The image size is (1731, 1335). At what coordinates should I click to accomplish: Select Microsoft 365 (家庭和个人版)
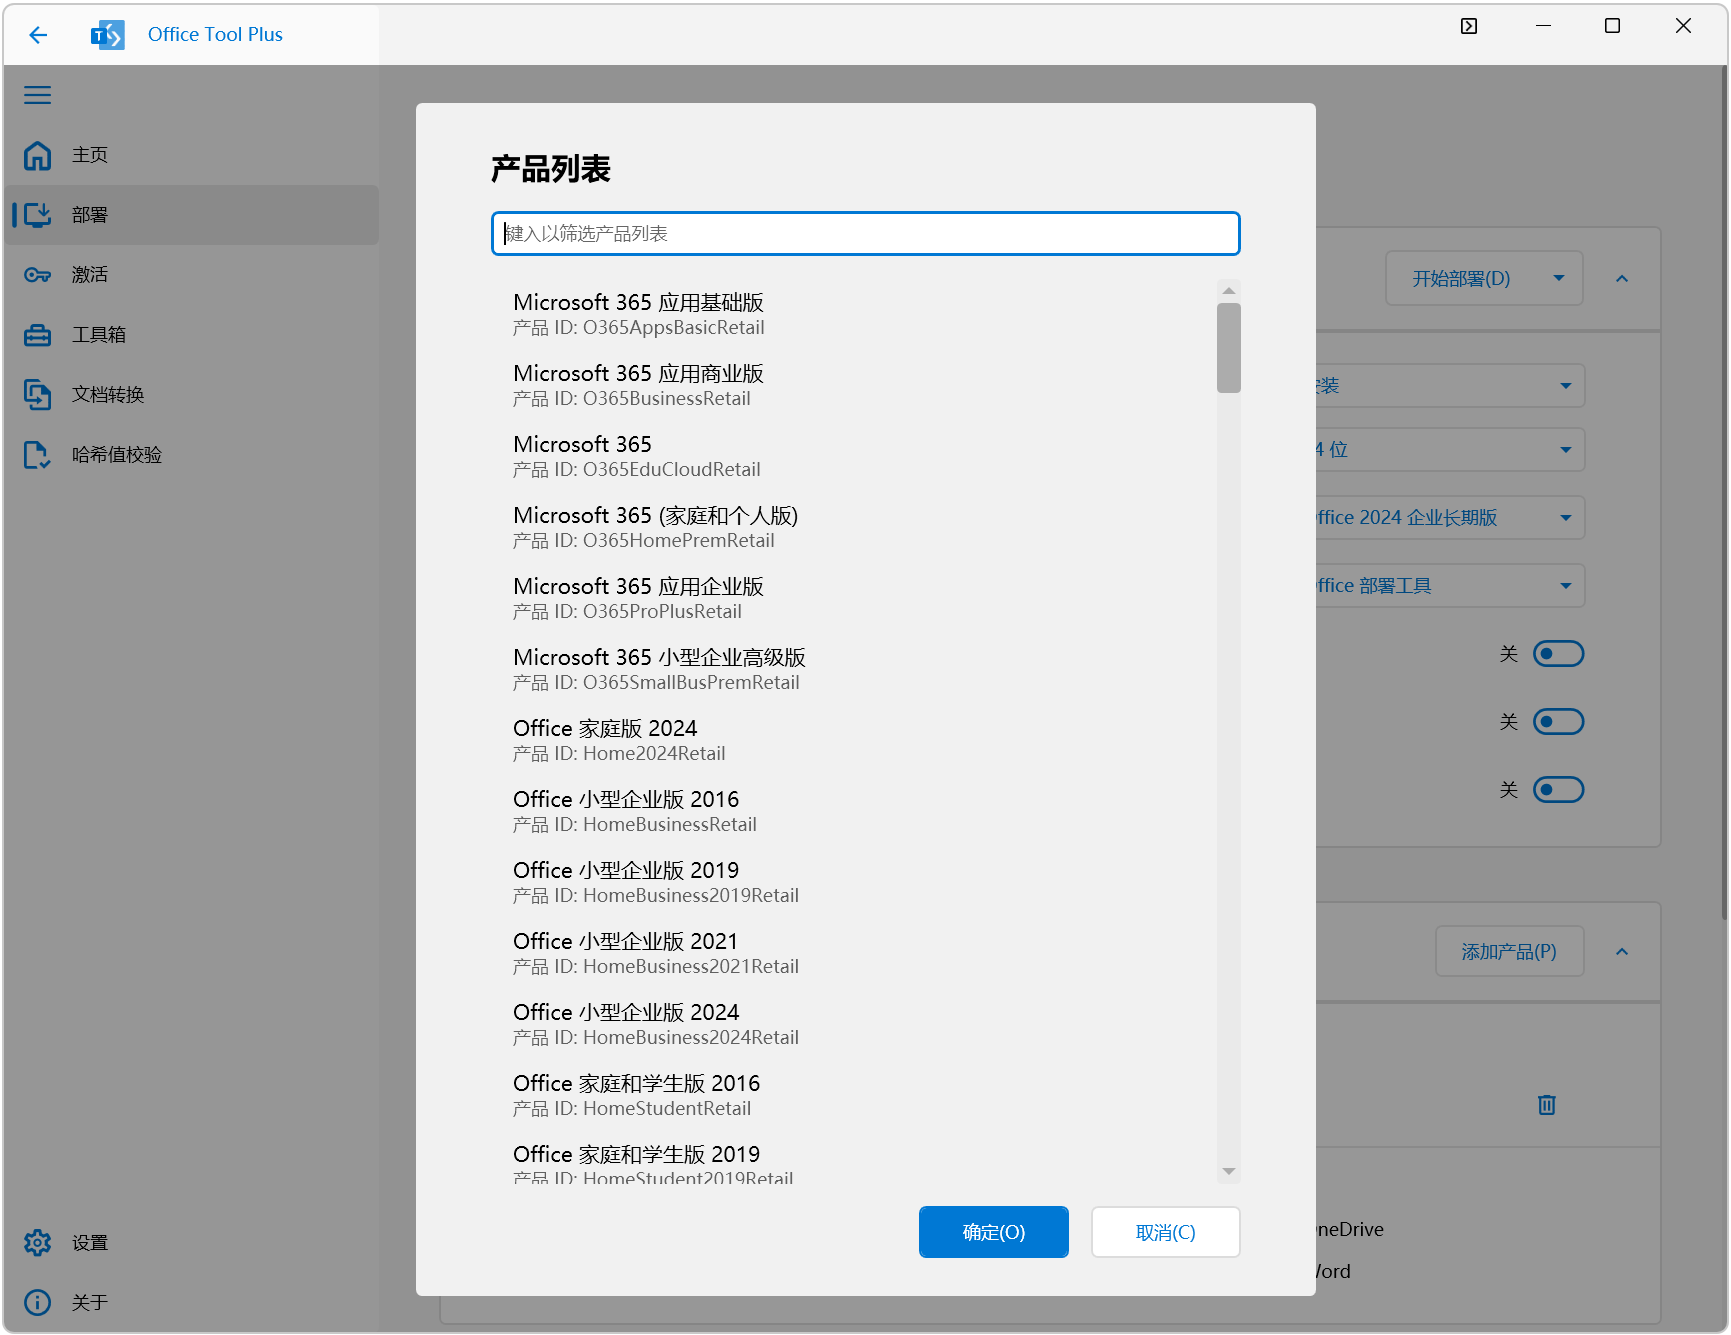[x=855, y=527]
